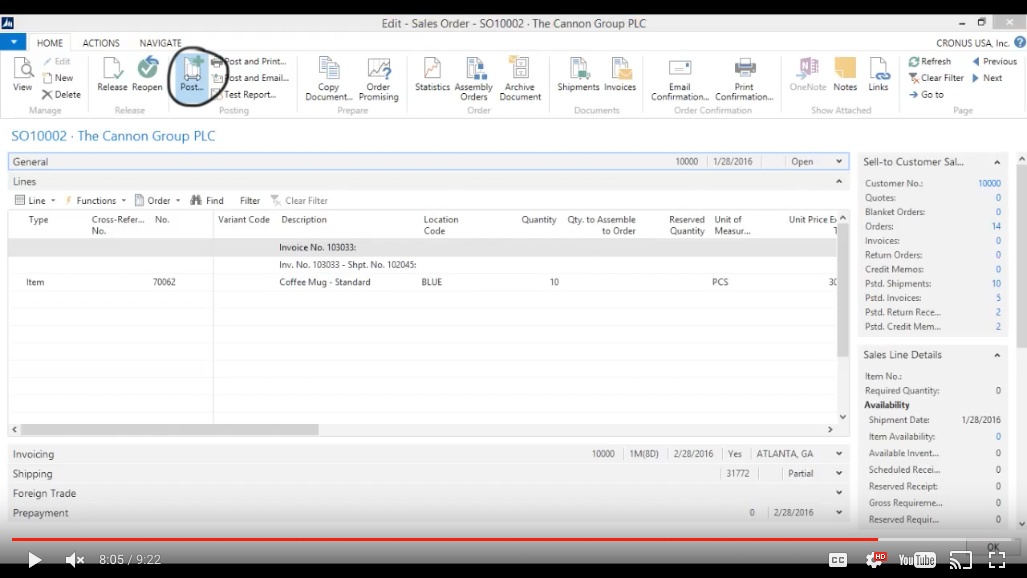This screenshot has height=578, width=1027.
Task: Open Assembly Orders
Action: tap(474, 79)
